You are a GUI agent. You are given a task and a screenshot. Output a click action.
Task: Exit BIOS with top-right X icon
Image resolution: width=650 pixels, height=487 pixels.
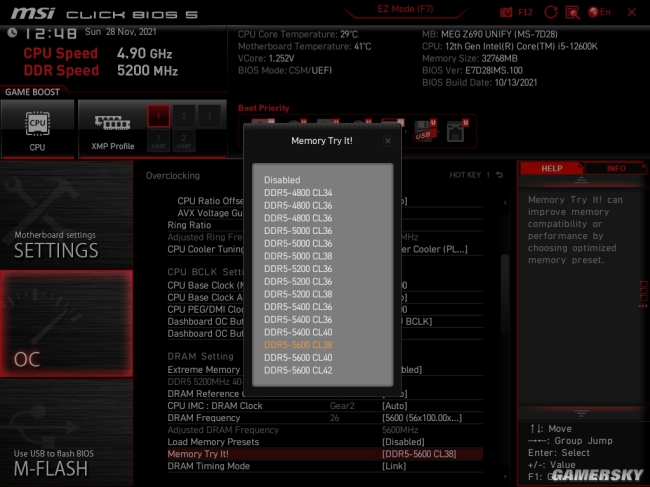[x=632, y=12]
